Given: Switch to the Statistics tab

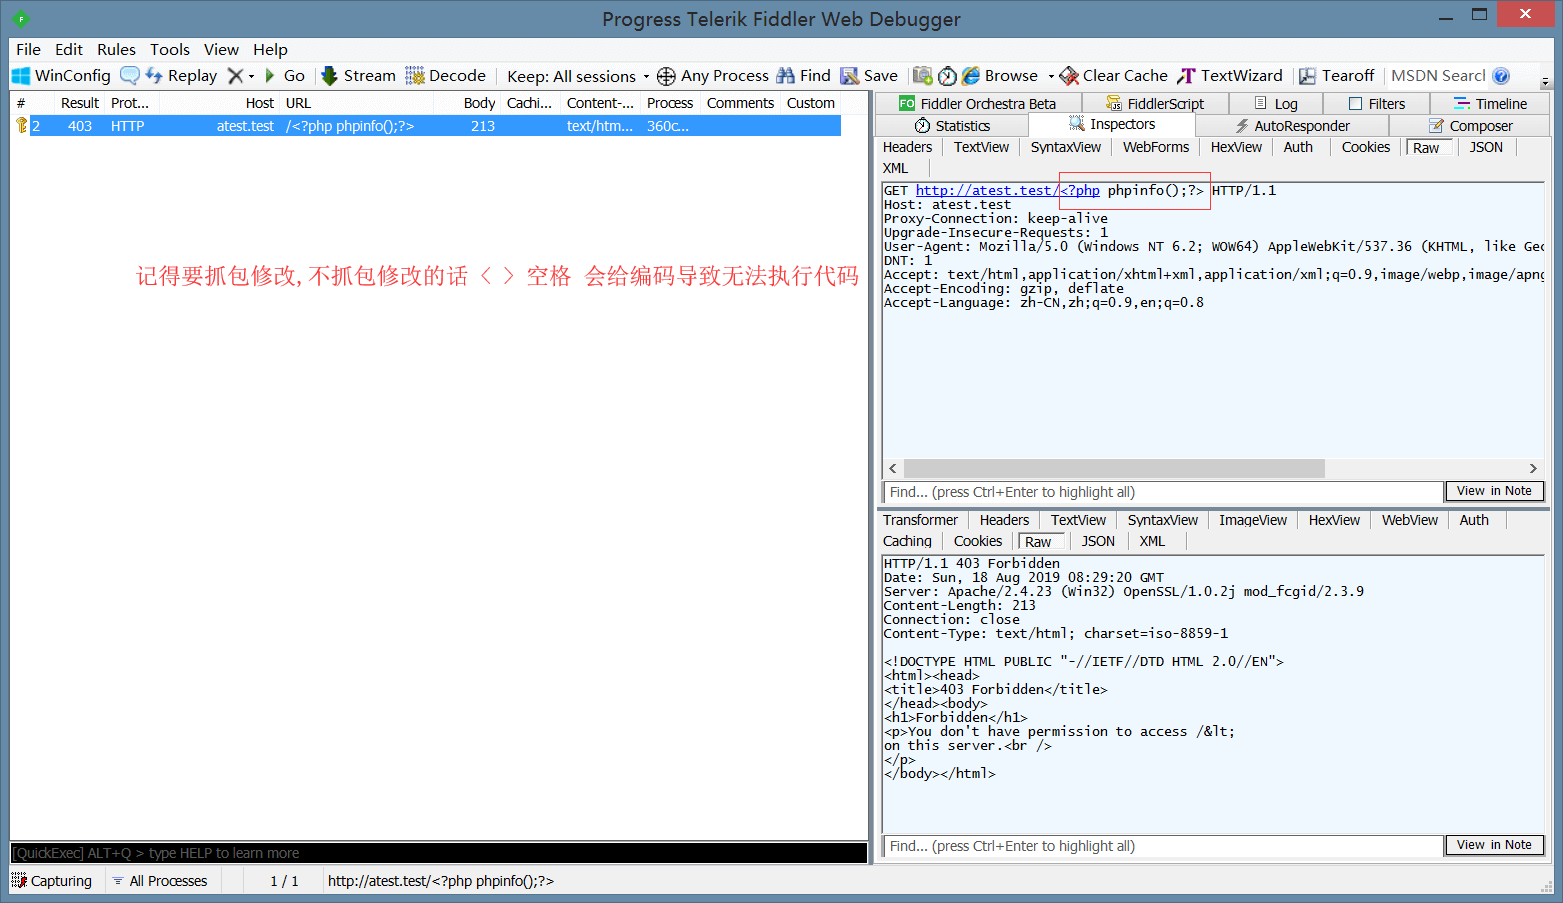Looking at the screenshot, I should point(951,126).
